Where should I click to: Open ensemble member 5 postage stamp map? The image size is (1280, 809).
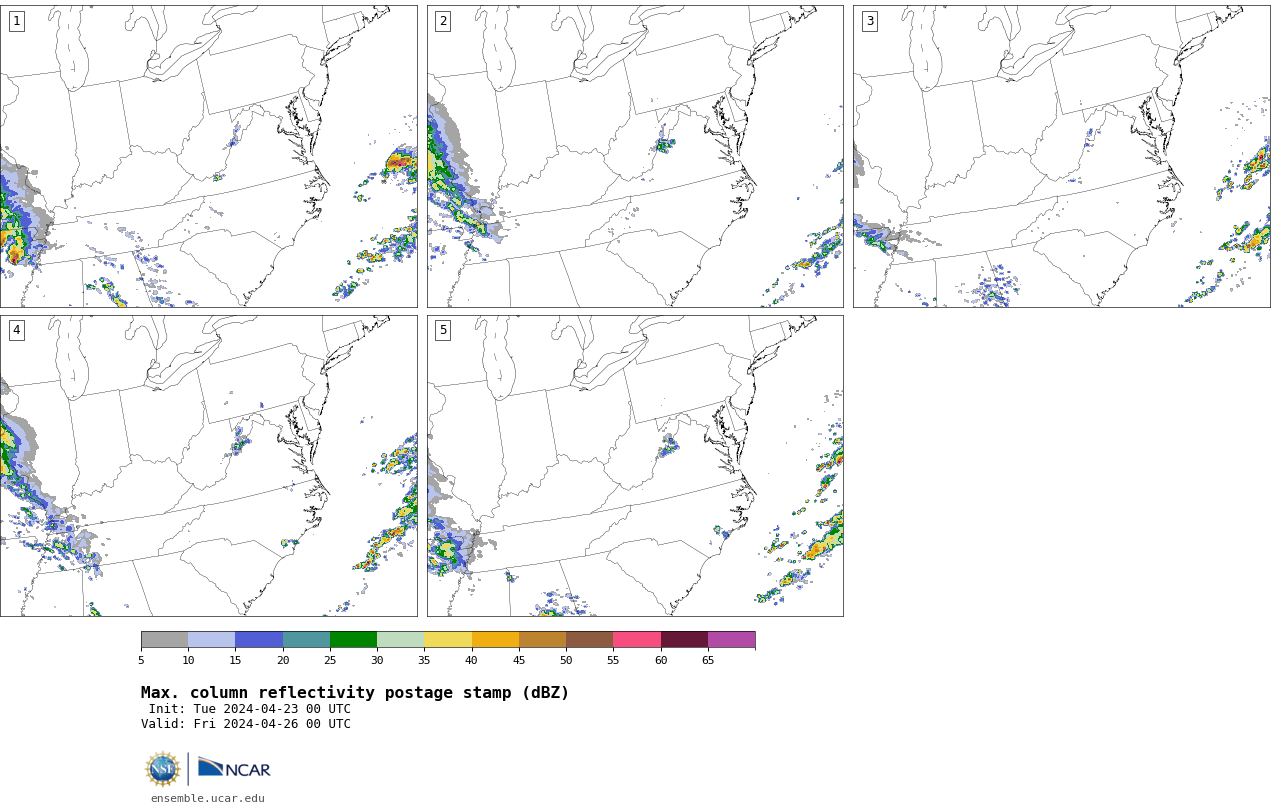coord(635,466)
